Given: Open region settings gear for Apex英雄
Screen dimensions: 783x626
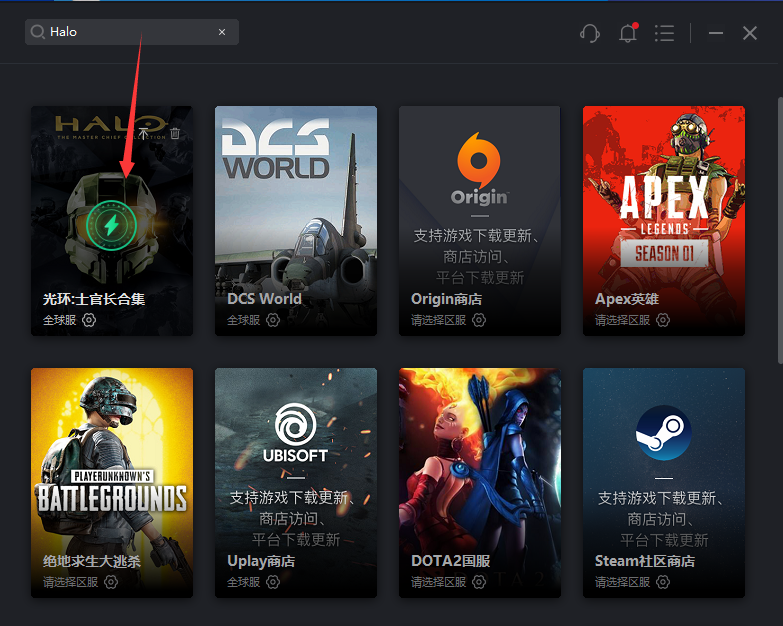Looking at the screenshot, I should pos(663,320).
